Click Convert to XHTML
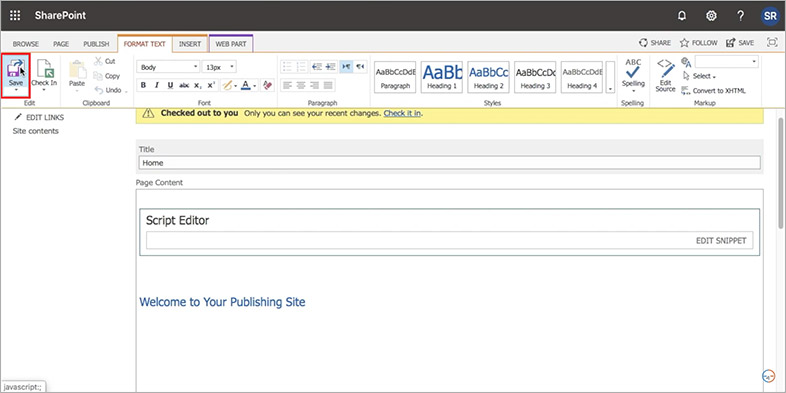The image size is (786, 393). (713, 91)
